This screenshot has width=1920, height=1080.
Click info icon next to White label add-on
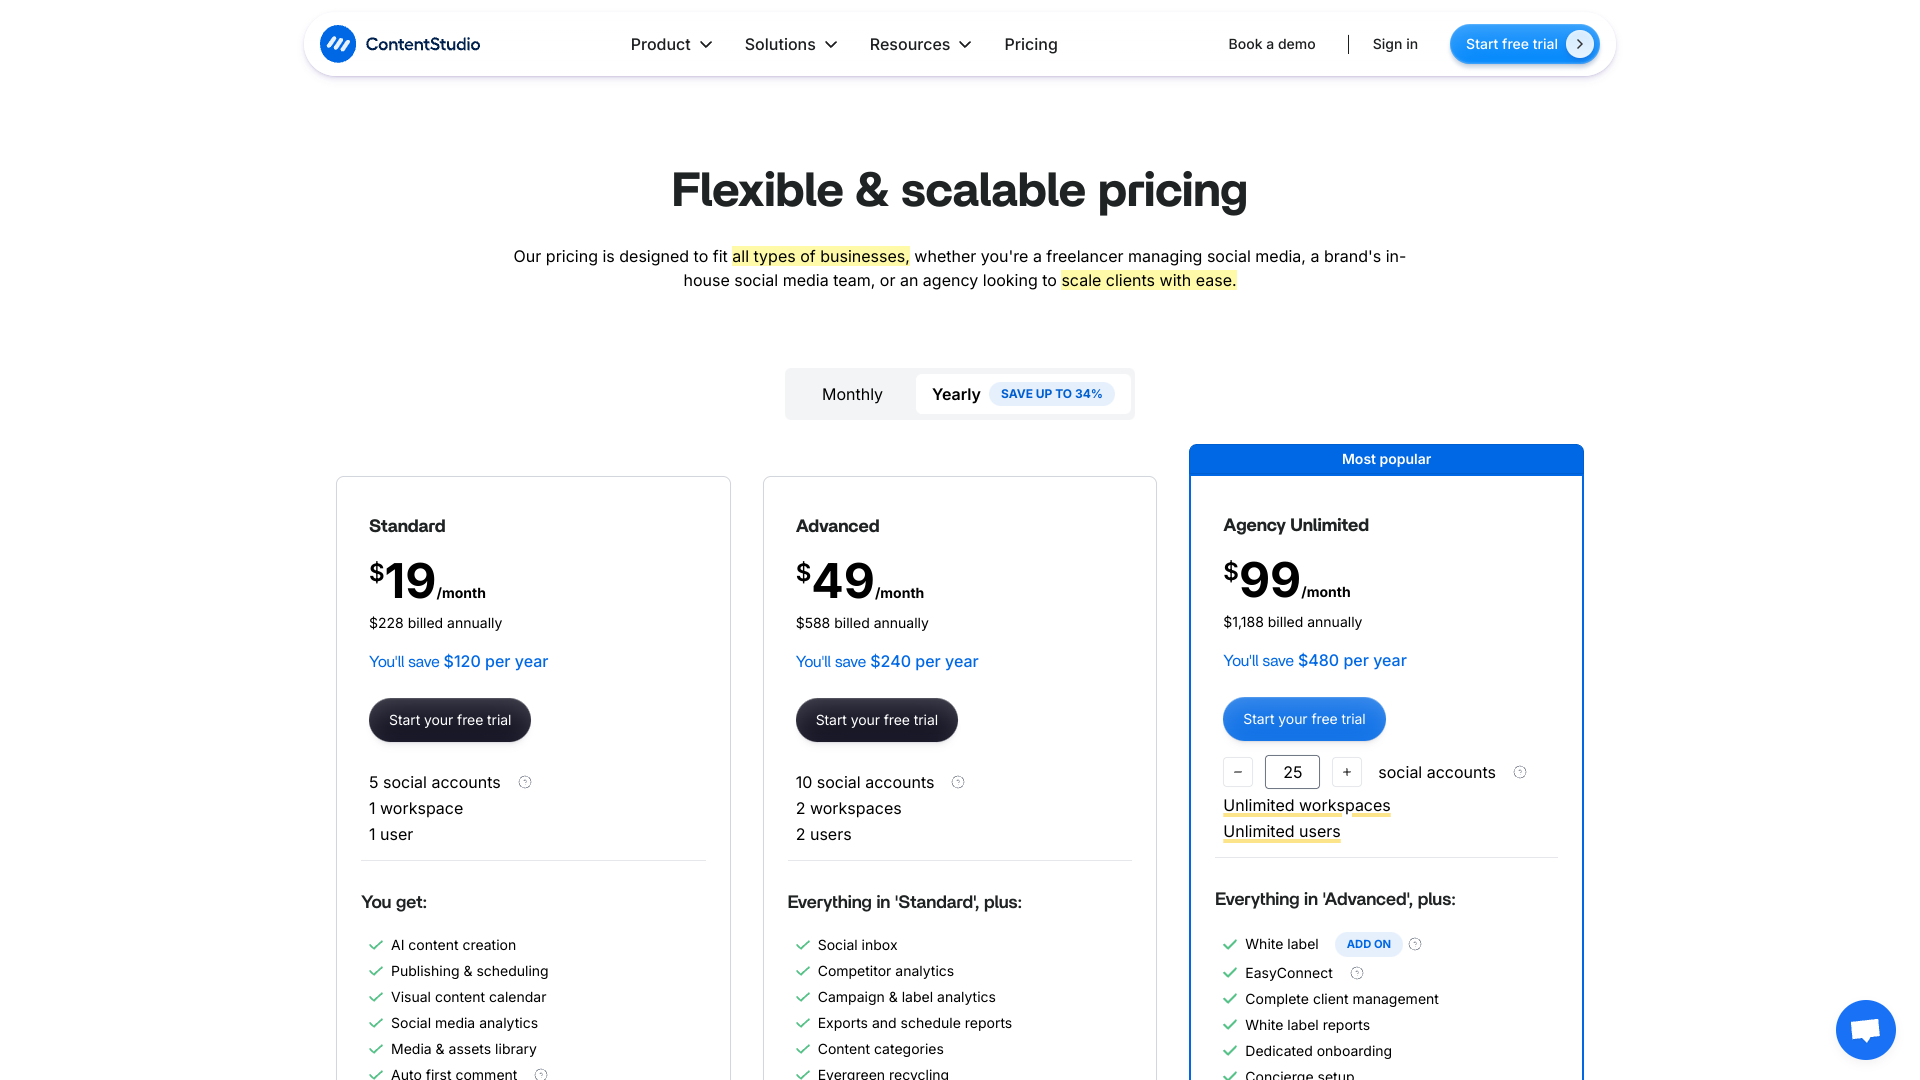[x=1415, y=944]
